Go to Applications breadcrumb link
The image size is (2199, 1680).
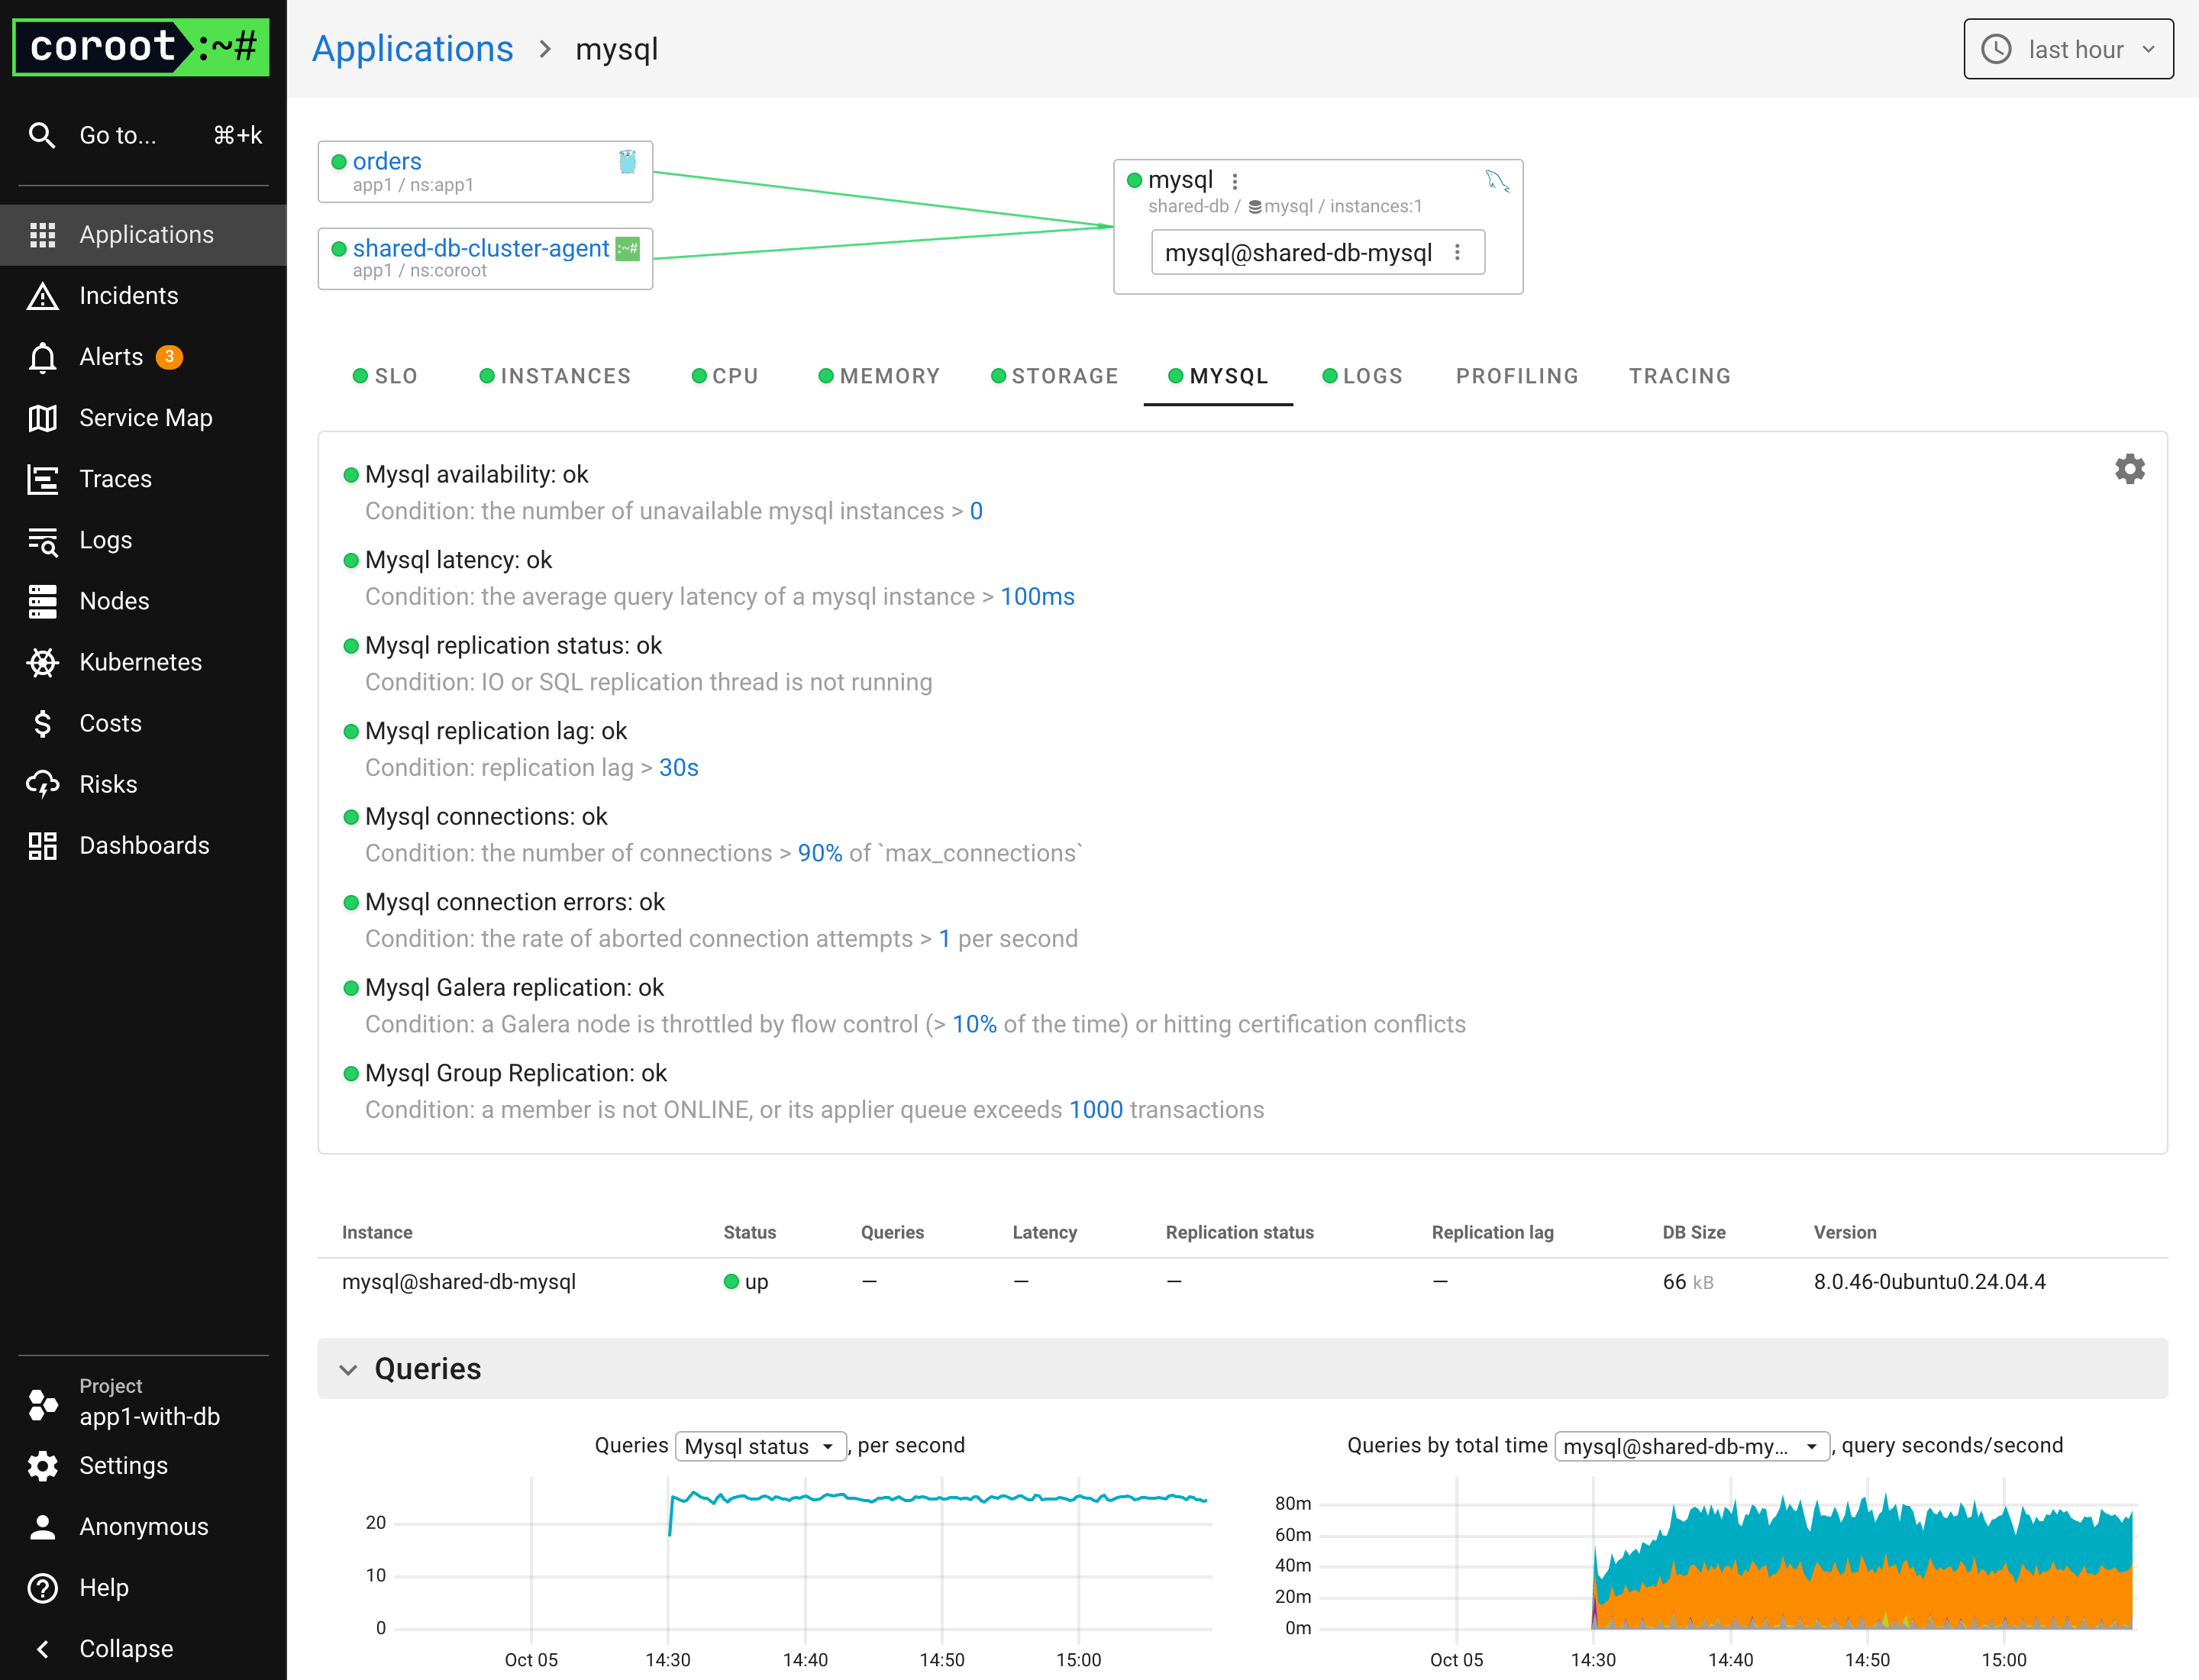(412, 49)
